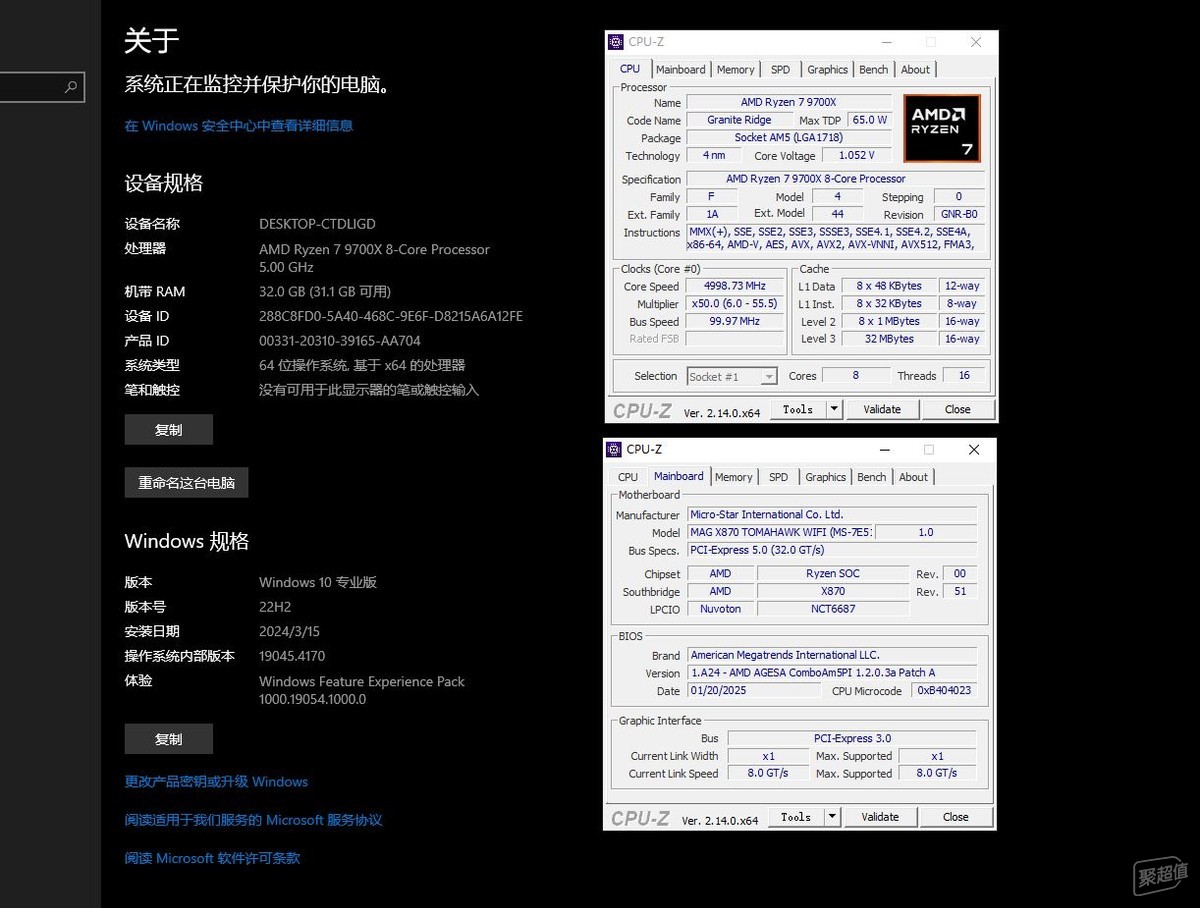Open 在 Windows 安全中心中查看详细信息 link
Screen dimensions: 1200x908
pos(239,126)
